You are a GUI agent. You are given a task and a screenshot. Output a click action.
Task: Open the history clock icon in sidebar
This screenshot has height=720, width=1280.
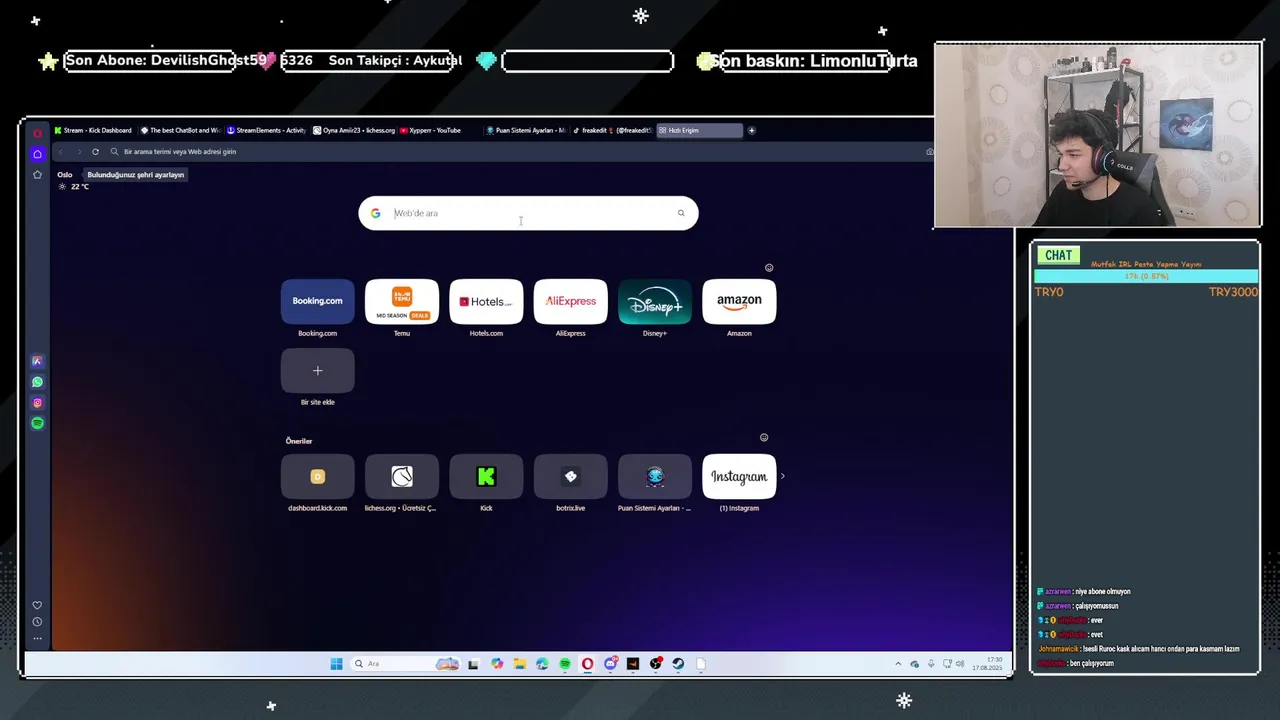(x=37, y=622)
